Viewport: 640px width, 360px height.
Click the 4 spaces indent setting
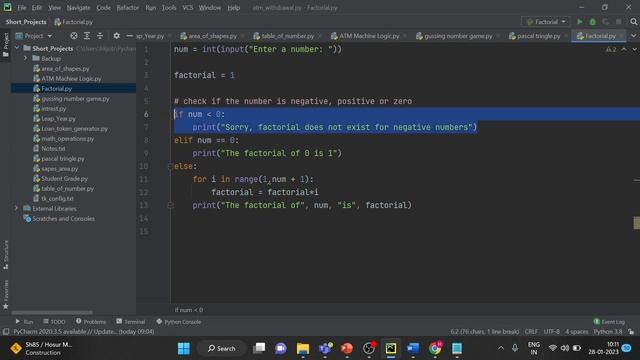pyautogui.click(x=576, y=331)
